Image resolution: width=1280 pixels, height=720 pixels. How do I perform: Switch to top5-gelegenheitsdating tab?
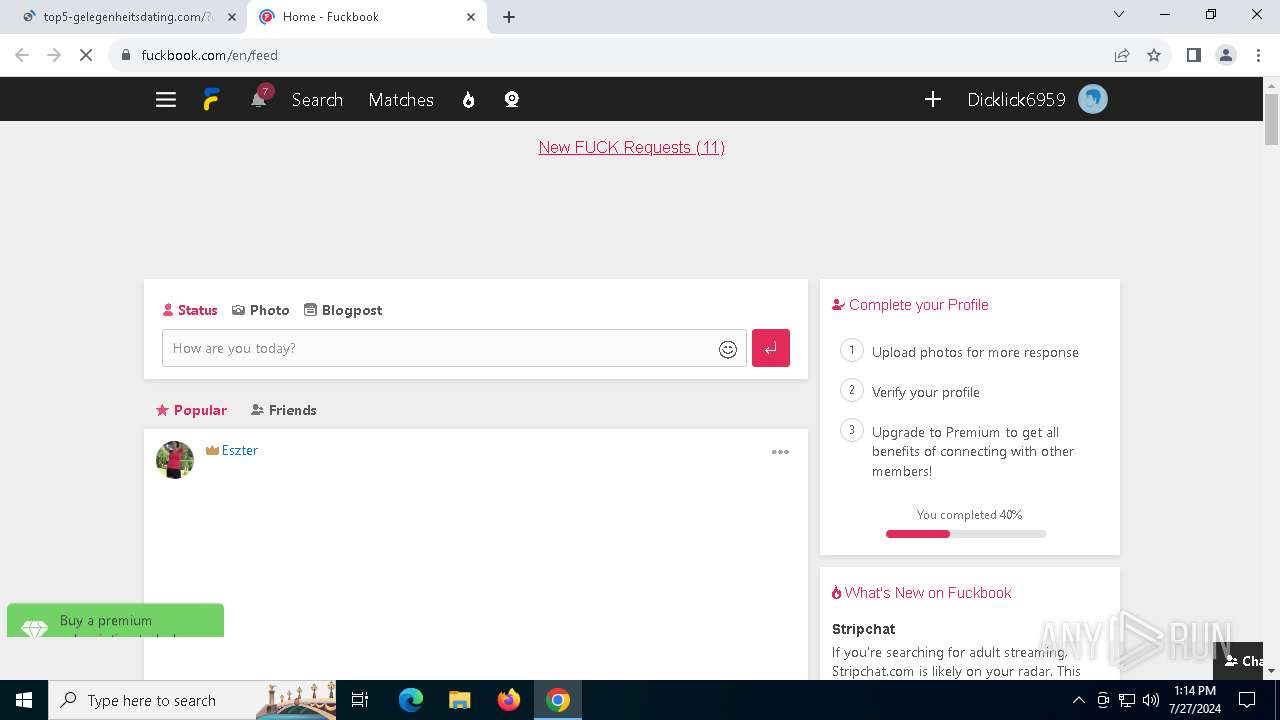coord(128,17)
